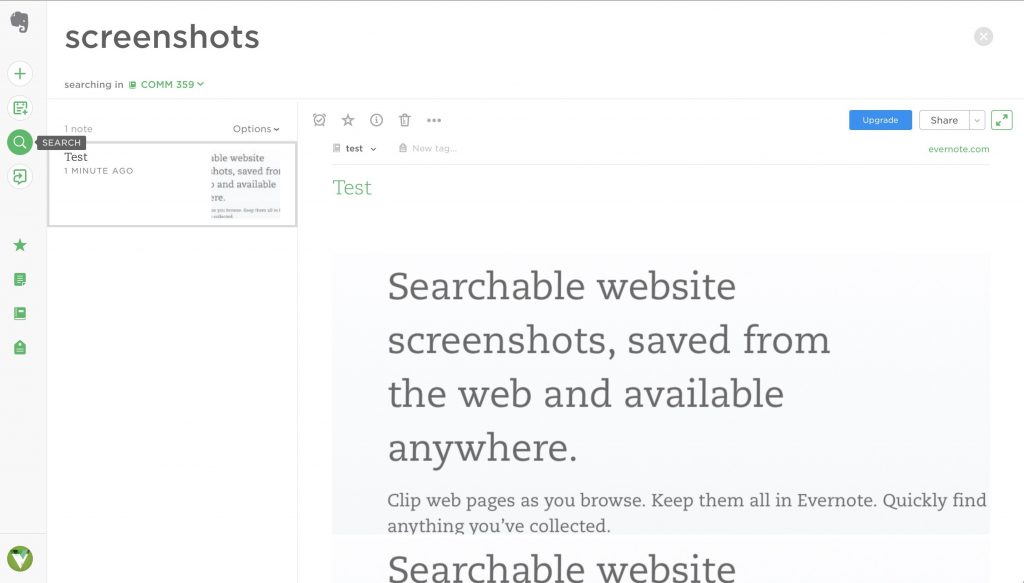Click the Evernote elephant logo
The width and height of the screenshot is (1024, 583).
point(20,22)
